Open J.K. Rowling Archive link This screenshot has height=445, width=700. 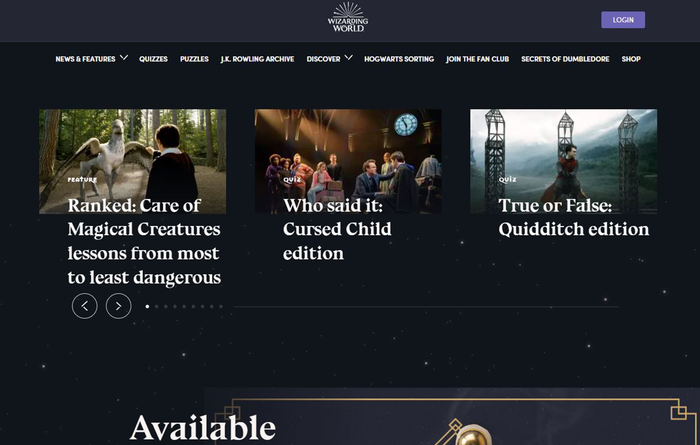tap(257, 59)
